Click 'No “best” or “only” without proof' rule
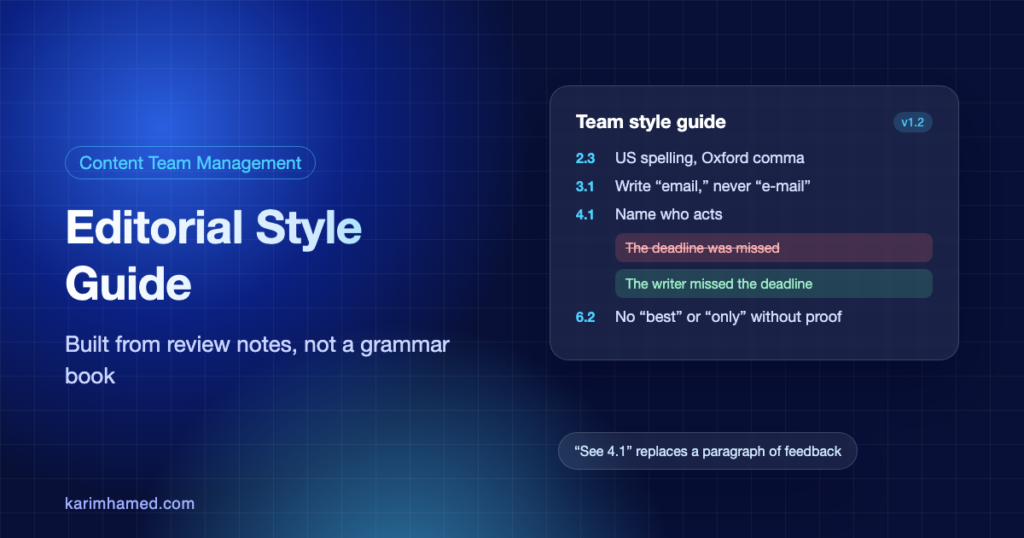 click(x=728, y=317)
